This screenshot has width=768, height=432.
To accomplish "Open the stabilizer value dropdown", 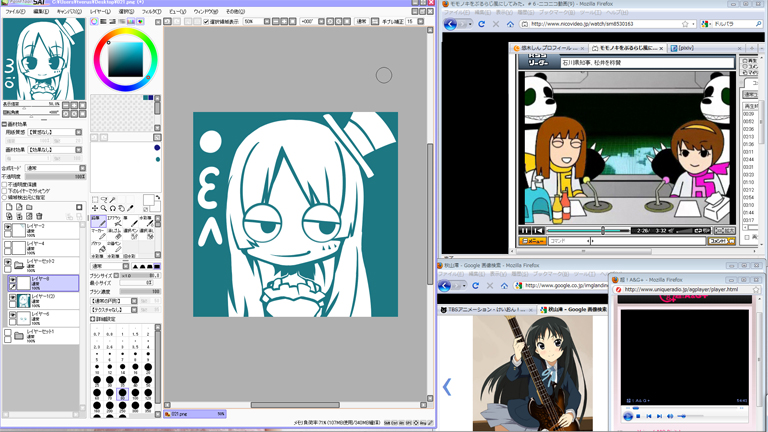I will coord(420,22).
